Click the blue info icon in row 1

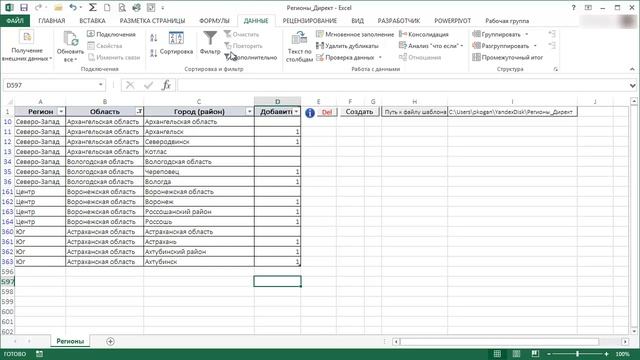coord(310,113)
